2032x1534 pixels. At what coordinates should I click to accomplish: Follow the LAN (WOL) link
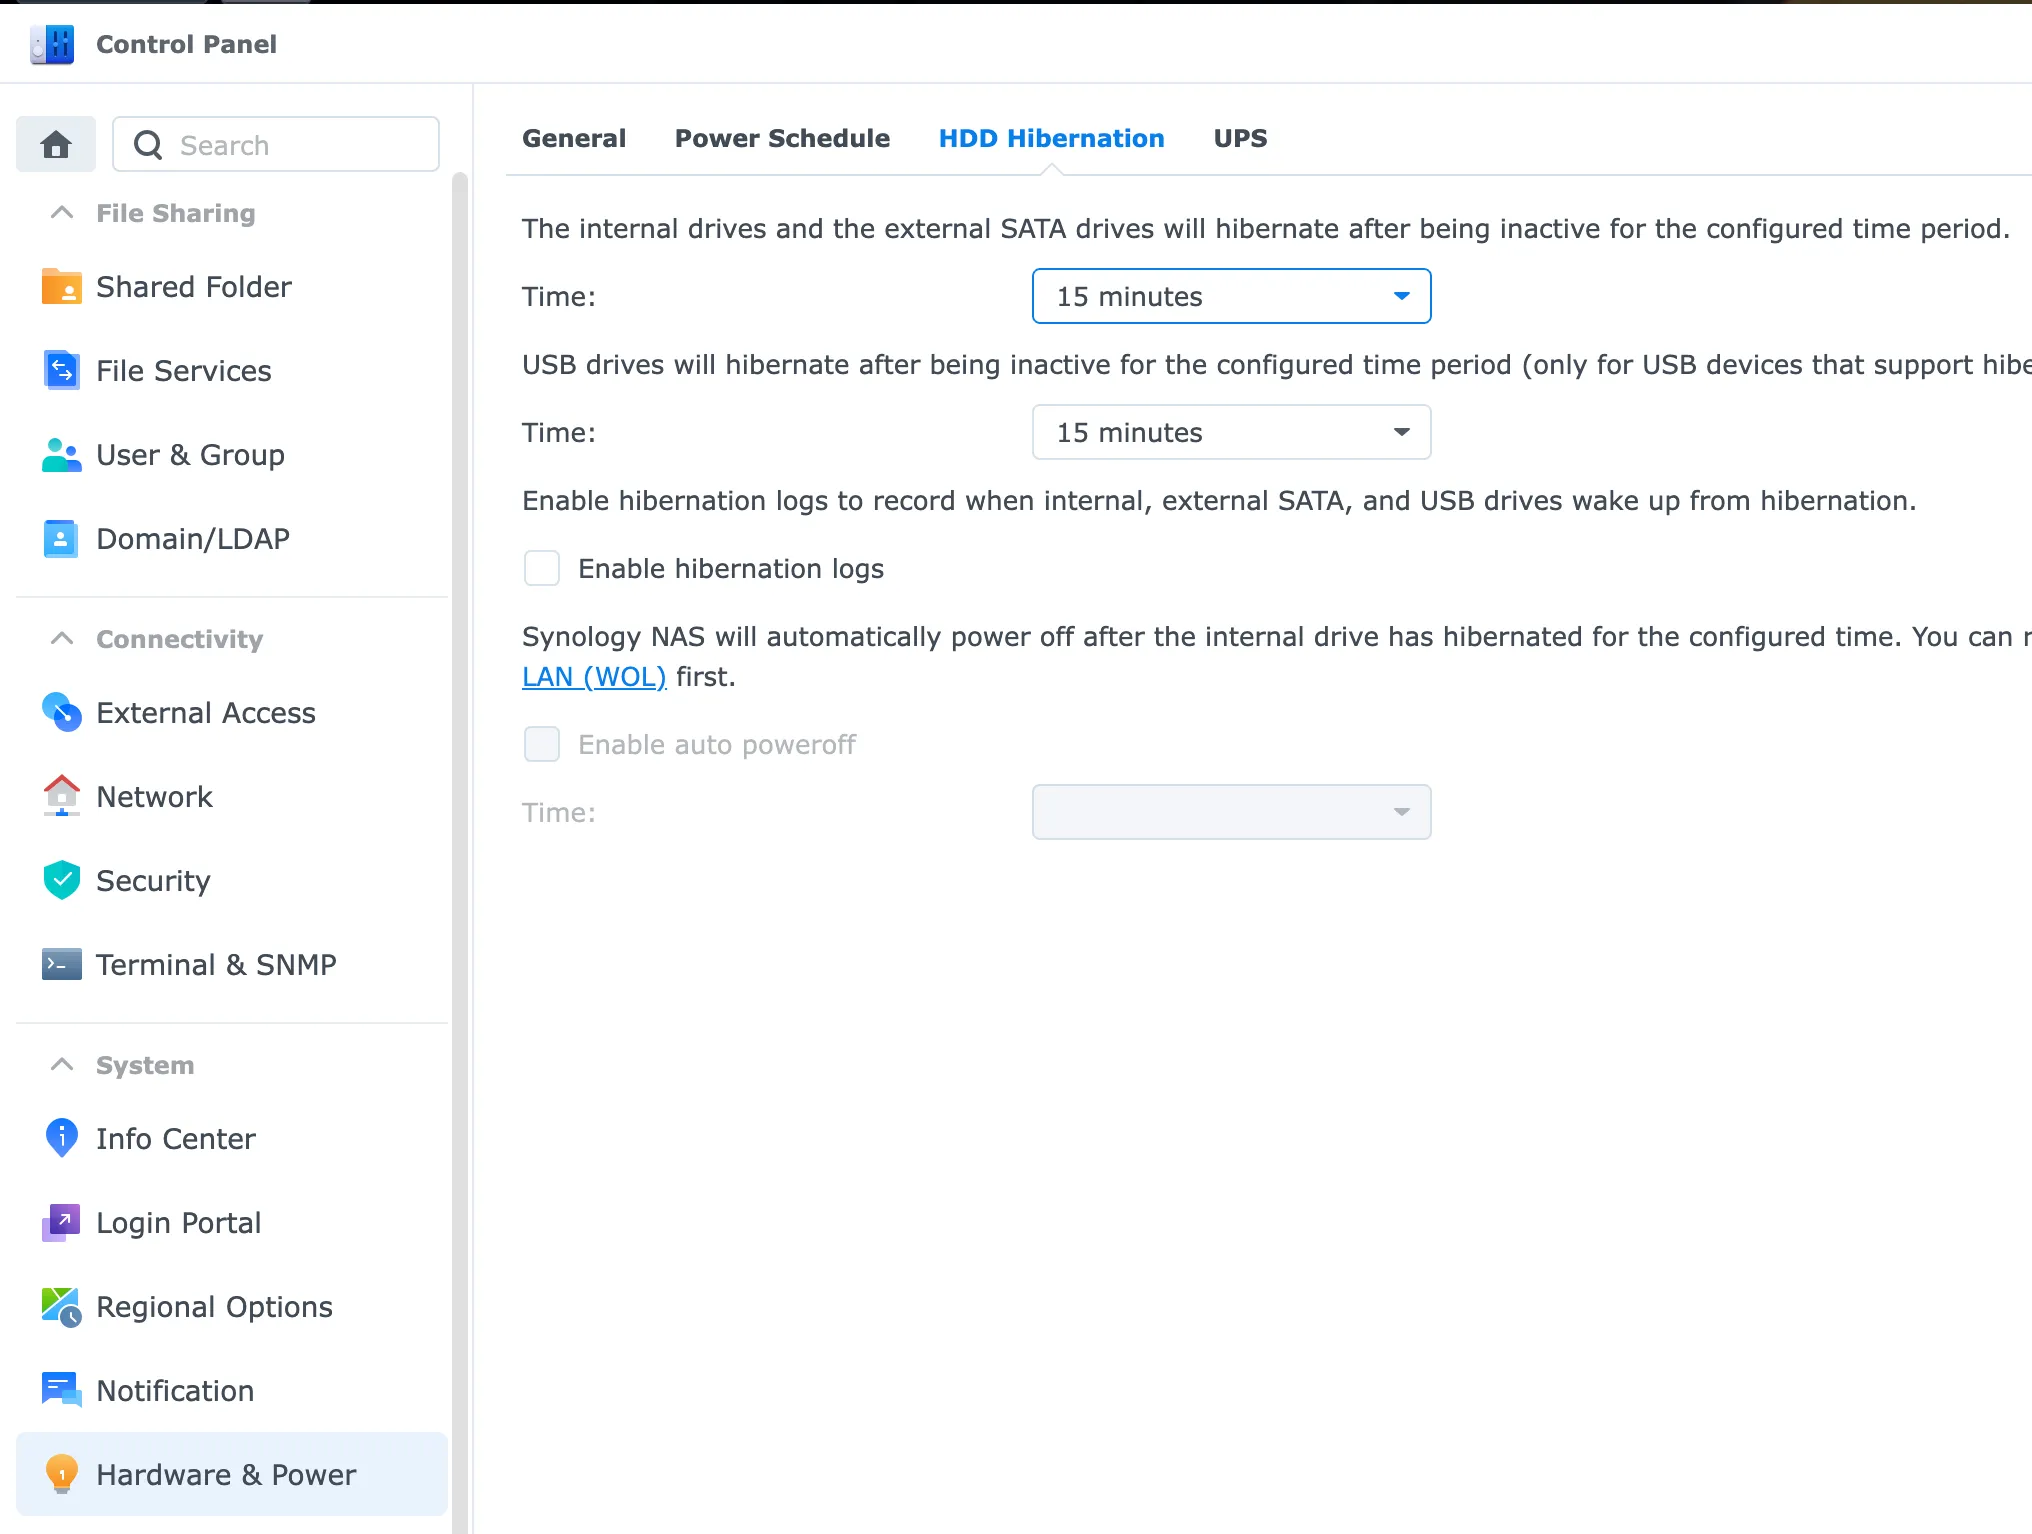pos(594,677)
